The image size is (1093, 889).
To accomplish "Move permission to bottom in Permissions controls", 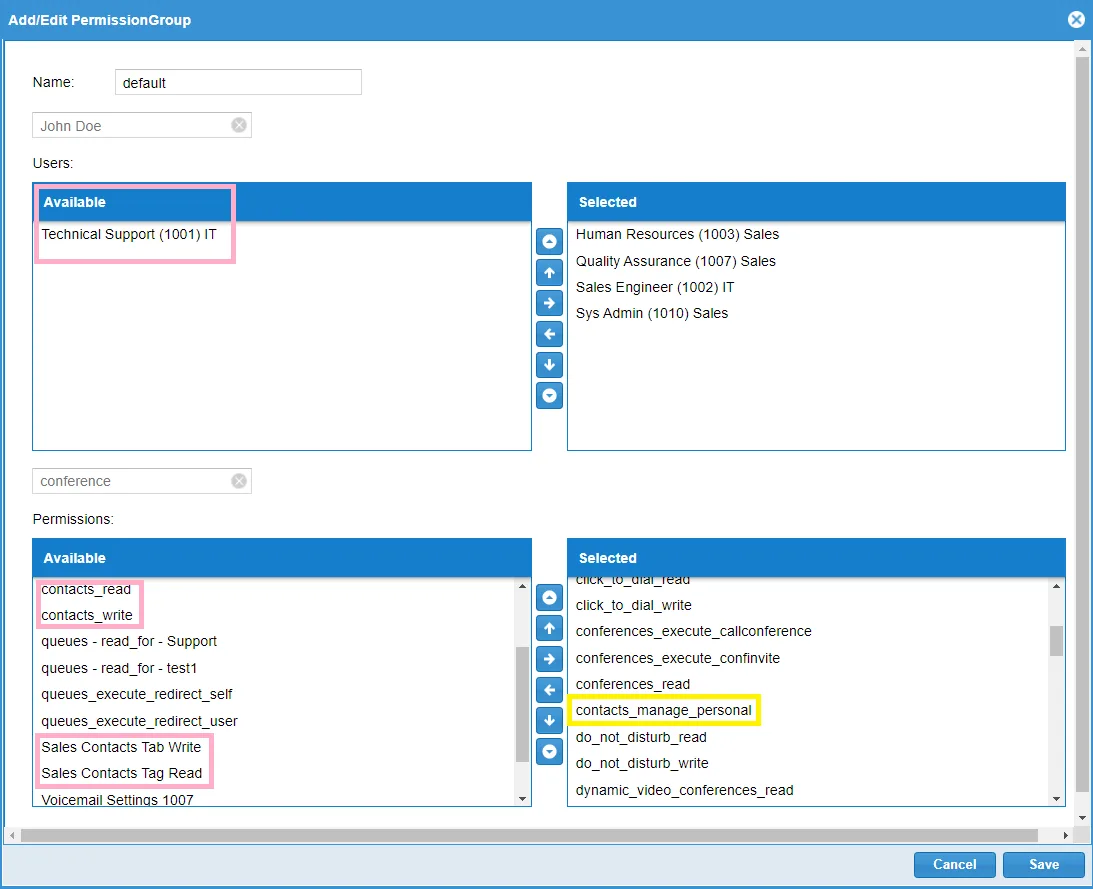I will point(549,751).
